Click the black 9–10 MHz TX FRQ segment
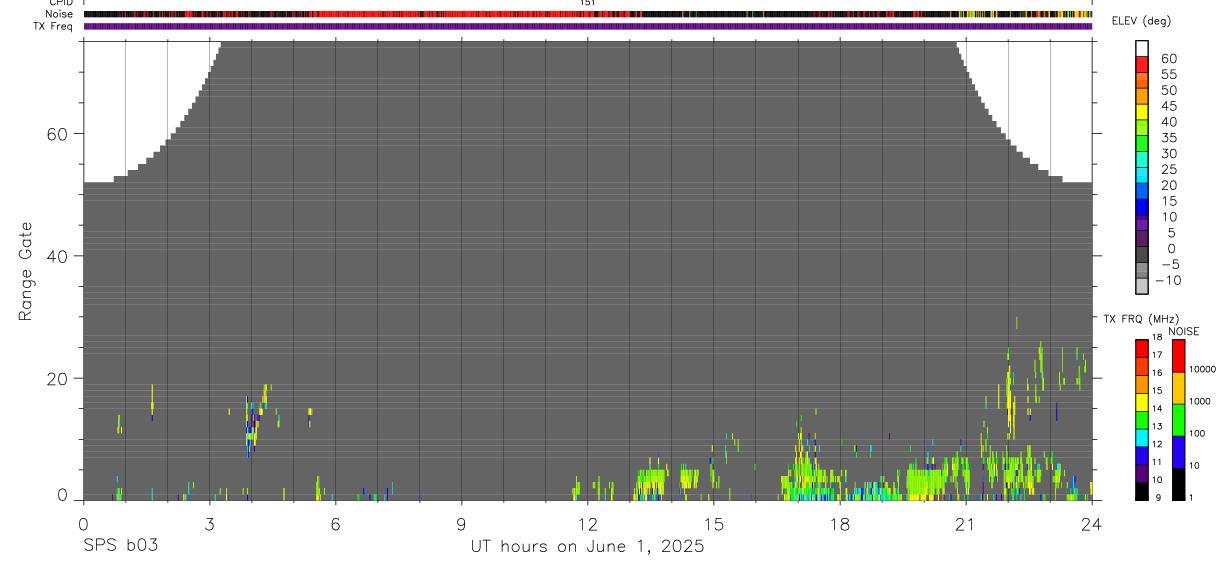This screenshot has width=1228, height=567. [1142, 491]
